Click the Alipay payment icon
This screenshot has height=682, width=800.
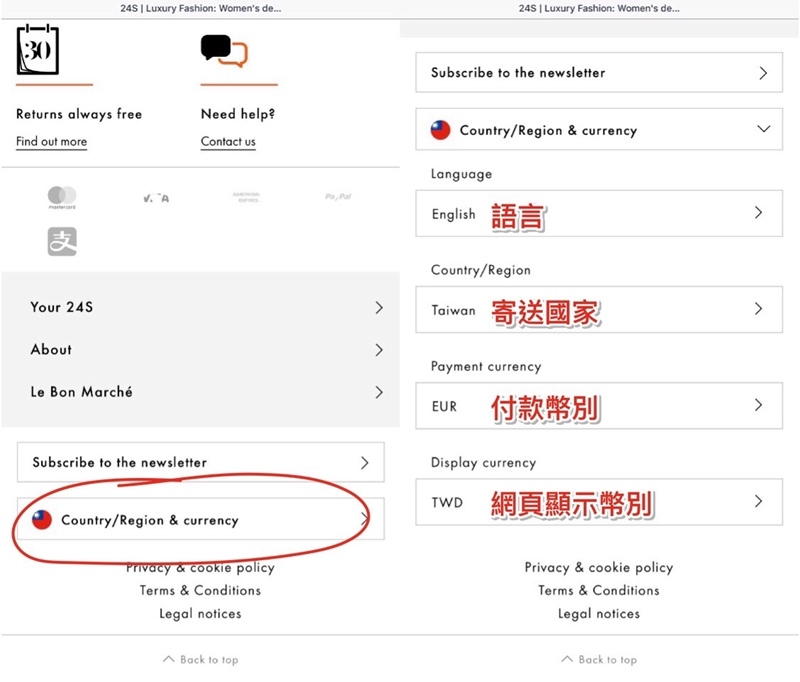[x=62, y=241]
